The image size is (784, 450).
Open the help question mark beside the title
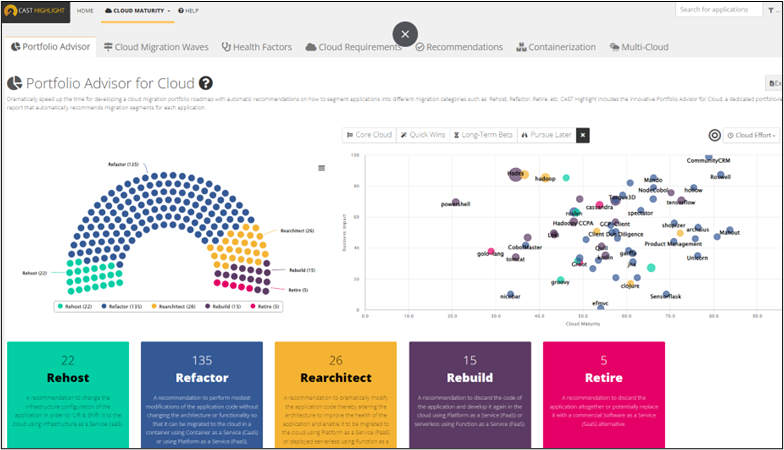point(205,84)
